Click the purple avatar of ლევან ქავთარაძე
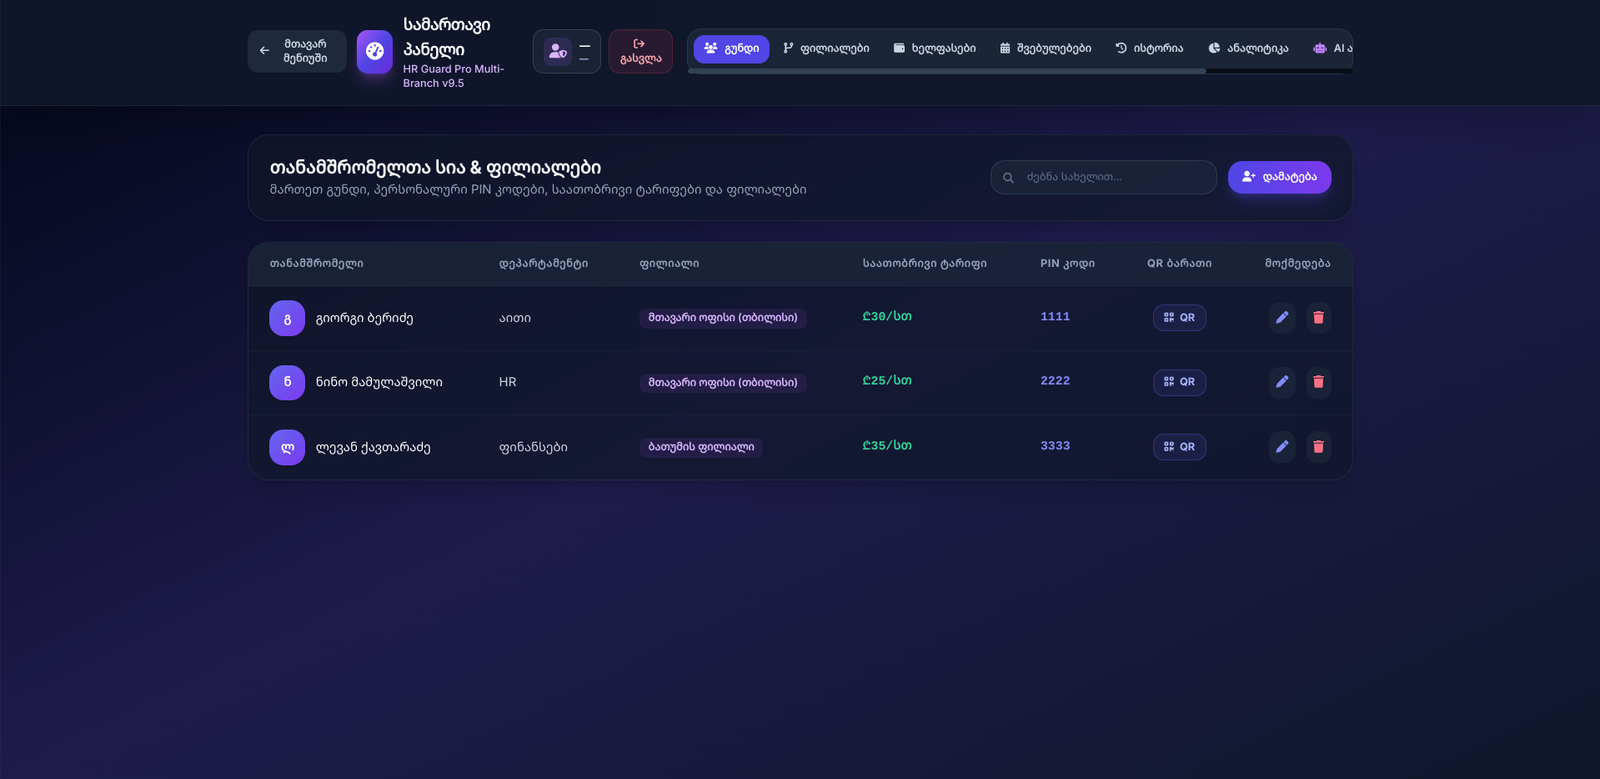 coord(287,447)
